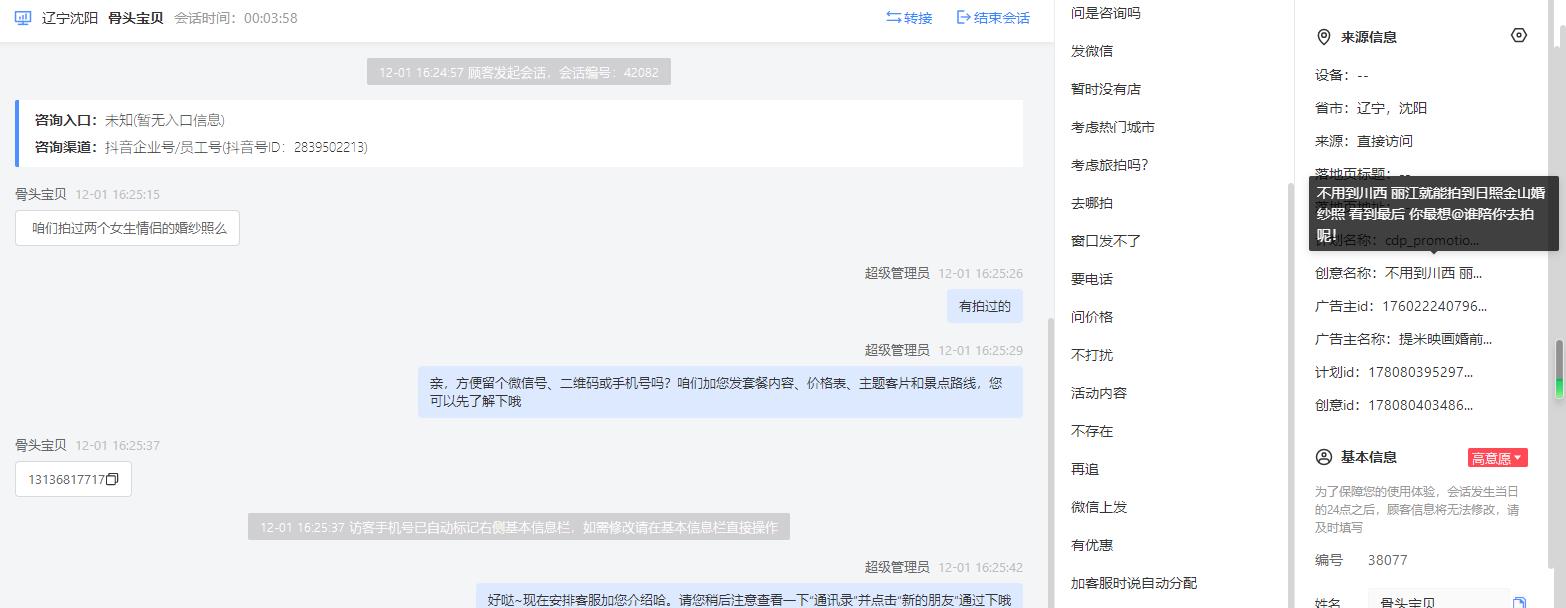This screenshot has width=1566, height=608.
Task: Copy the 姓名 field value icon
Action: point(1519,602)
